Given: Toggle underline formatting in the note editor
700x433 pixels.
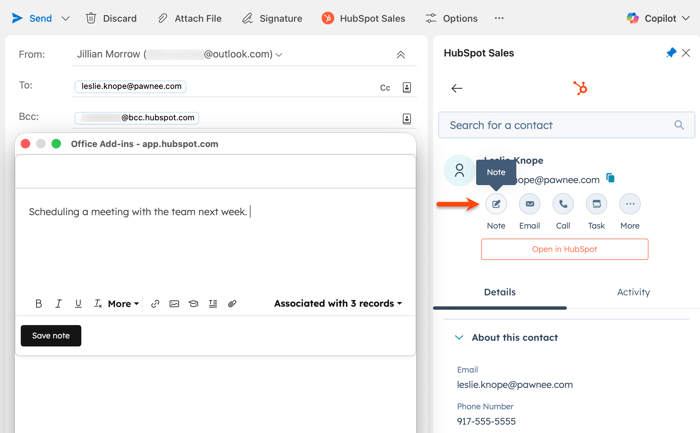Looking at the screenshot, I should tap(78, 304).
